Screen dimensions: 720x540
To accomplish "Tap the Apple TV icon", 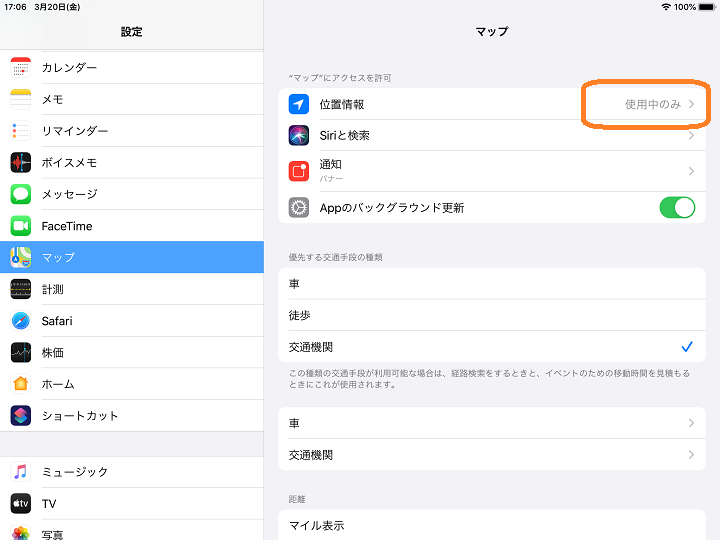I will coord(21,503).
